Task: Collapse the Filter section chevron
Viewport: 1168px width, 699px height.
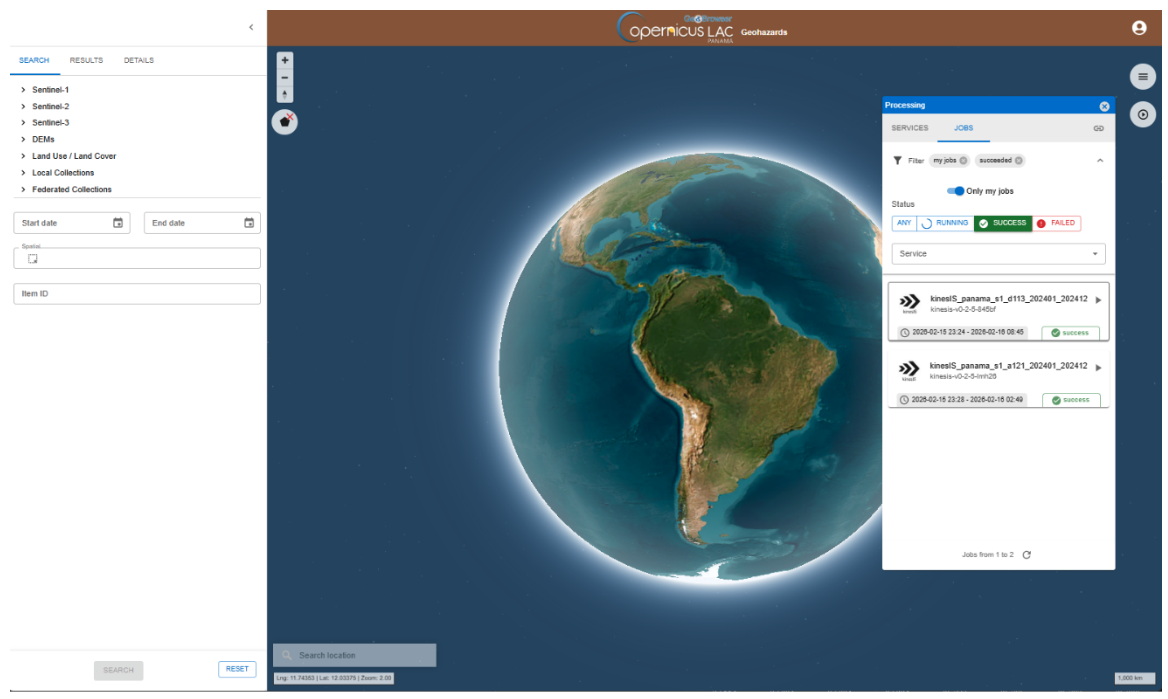Action: coord(1100,161)
